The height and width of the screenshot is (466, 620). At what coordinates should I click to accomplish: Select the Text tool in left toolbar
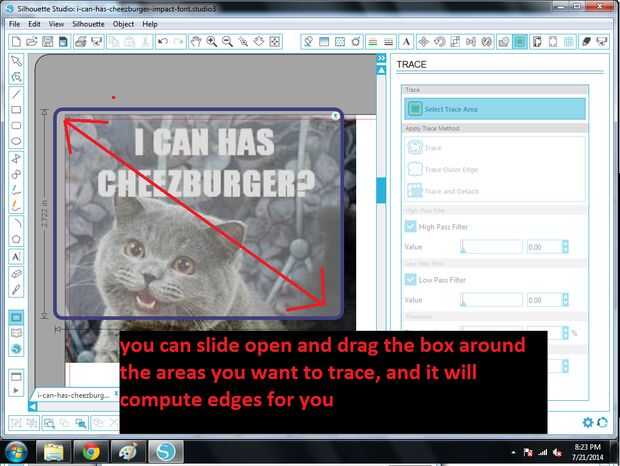(x=16, y=257)
